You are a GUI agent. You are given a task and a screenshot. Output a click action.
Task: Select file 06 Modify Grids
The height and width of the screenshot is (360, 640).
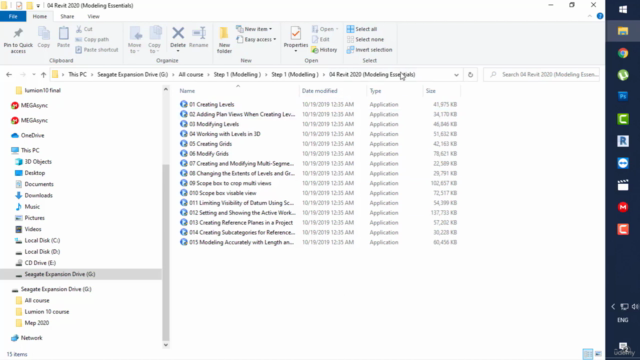209,153
